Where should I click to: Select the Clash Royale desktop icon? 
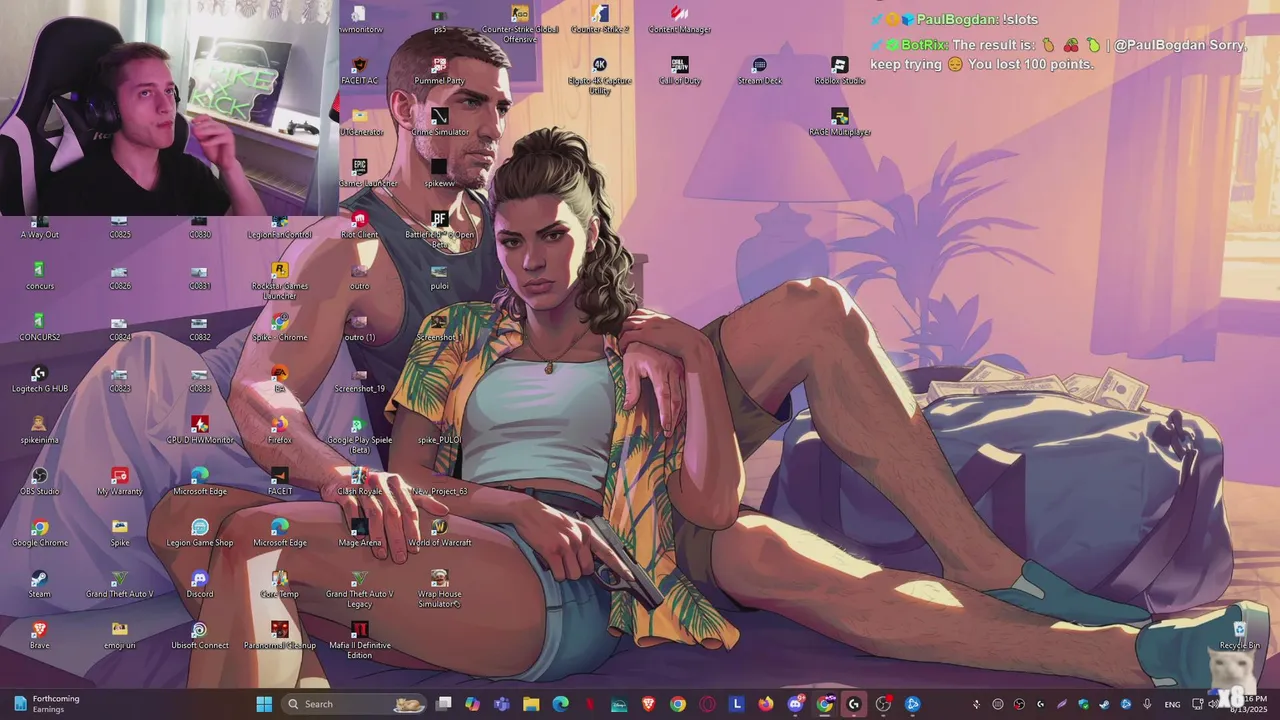pyautogui.click(x=360, y=481)
